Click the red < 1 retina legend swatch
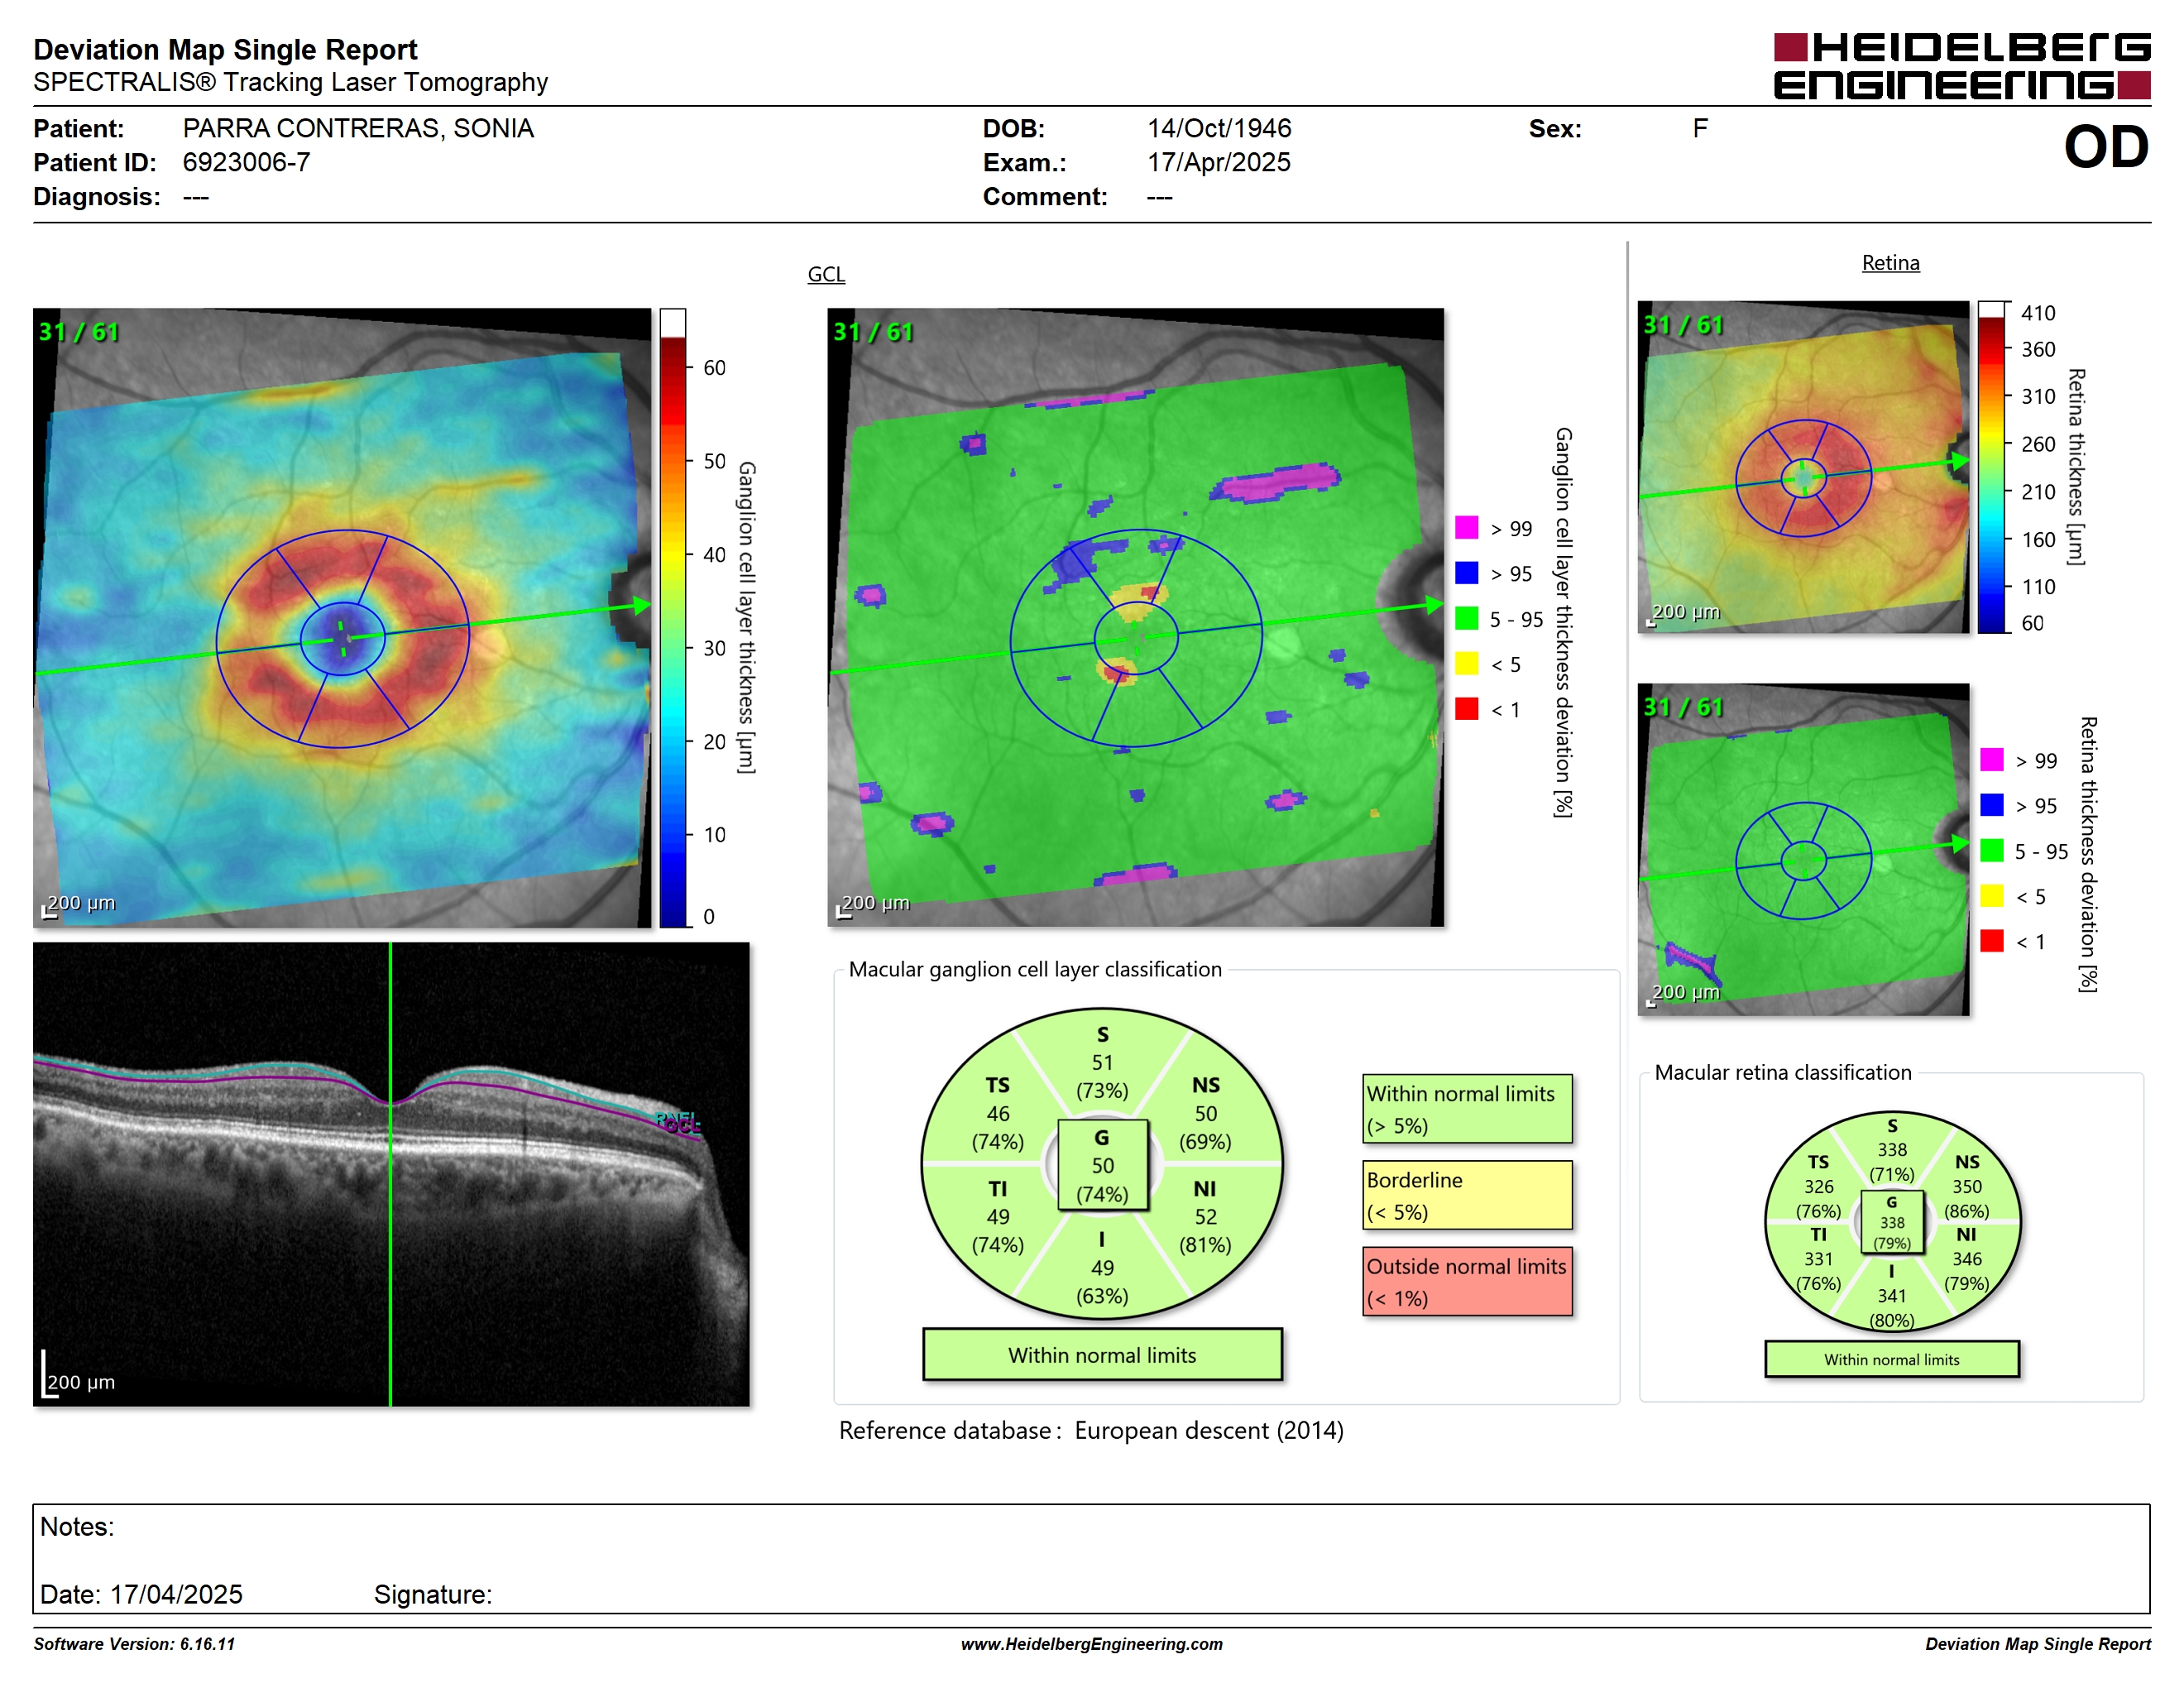The width and height of the screenshot is (2184, 1688). click(1991, 941)
